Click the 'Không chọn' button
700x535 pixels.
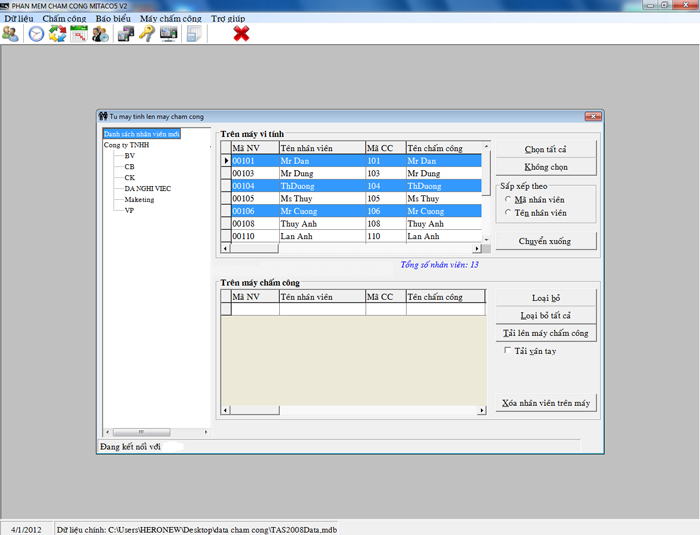point(546,167)
